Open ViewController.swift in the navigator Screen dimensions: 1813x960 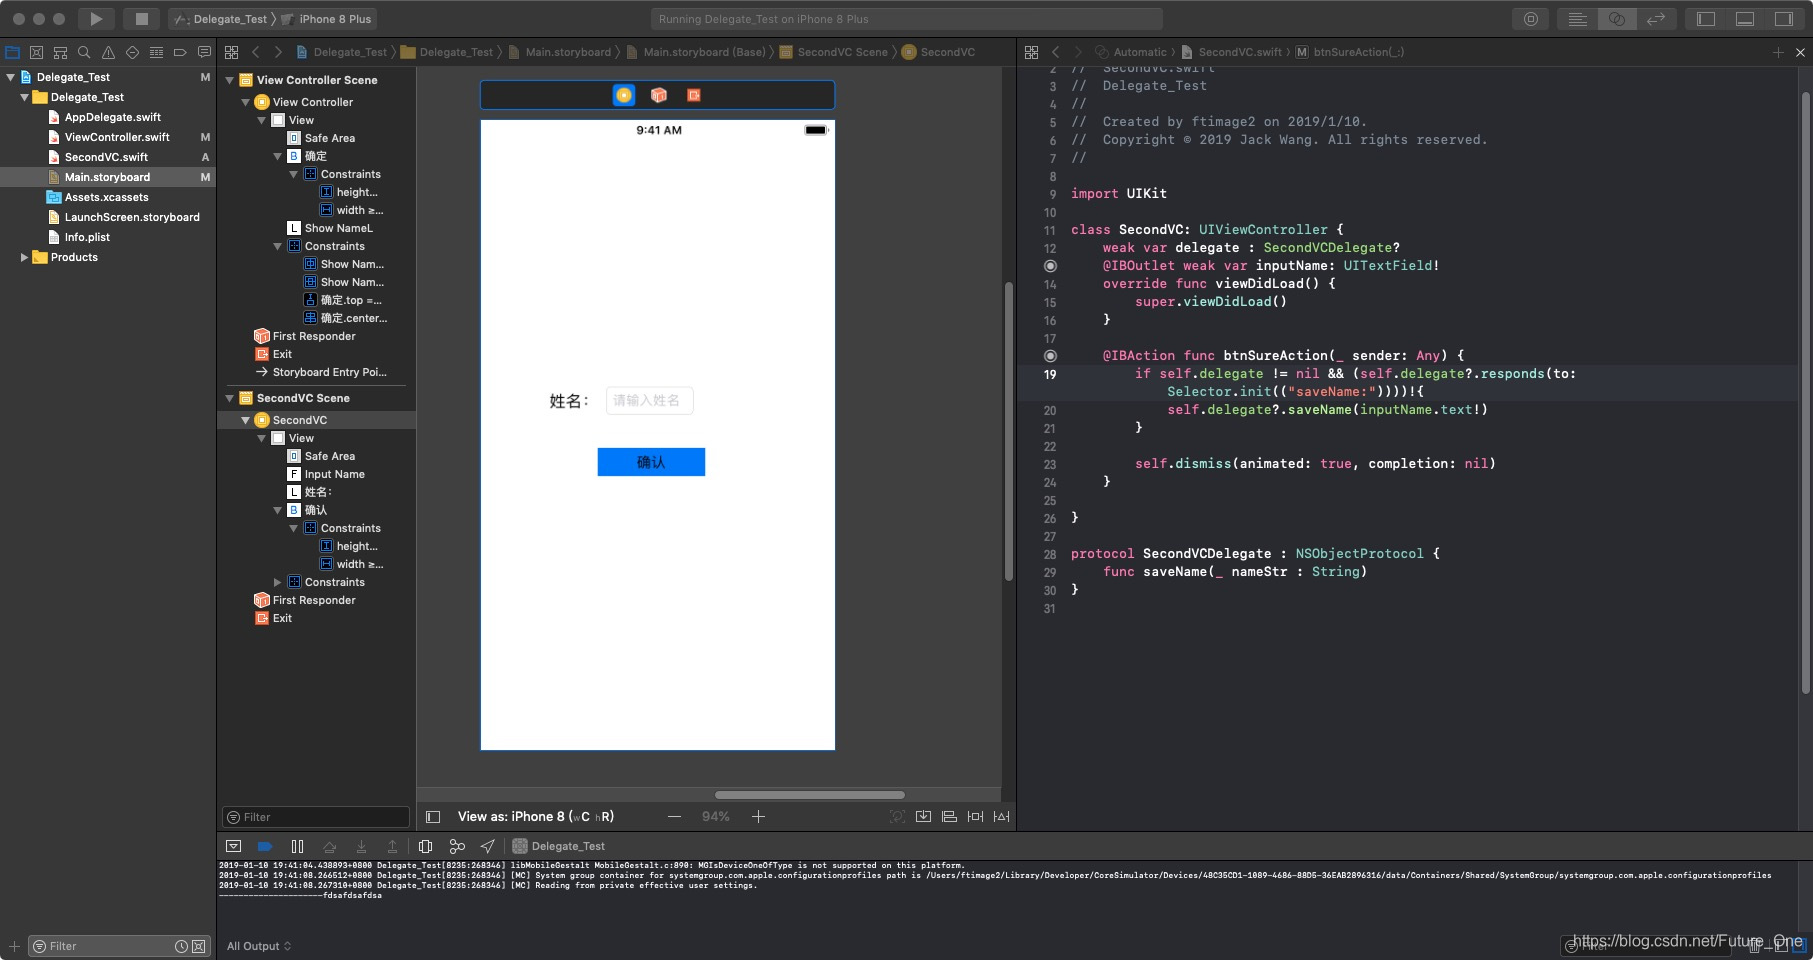117,137
